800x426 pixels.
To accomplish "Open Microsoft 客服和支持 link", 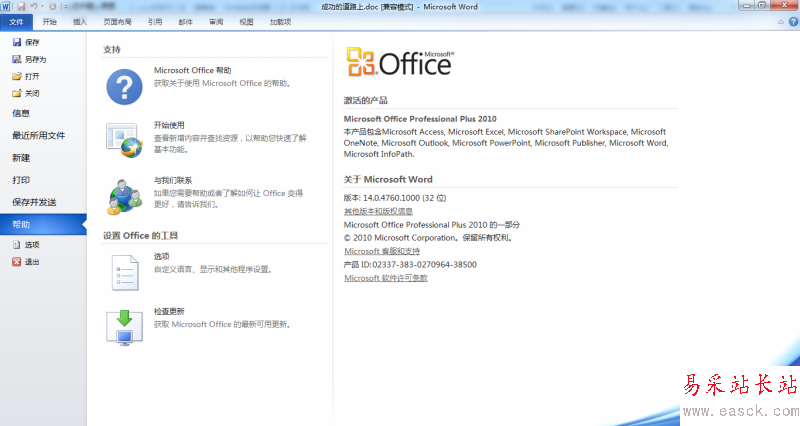I will click(382, 251).
